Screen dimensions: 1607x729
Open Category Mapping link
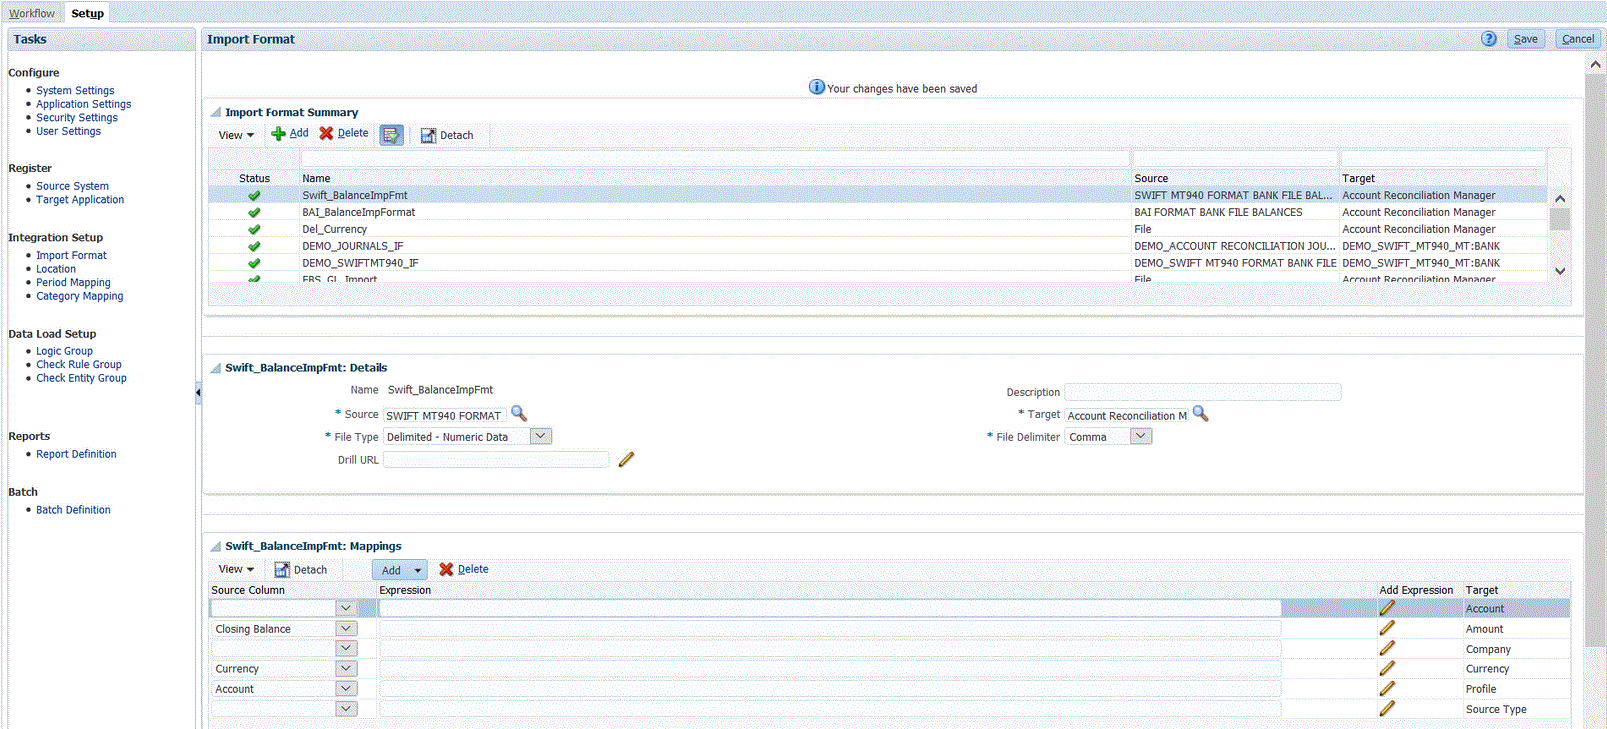(80, 296)
